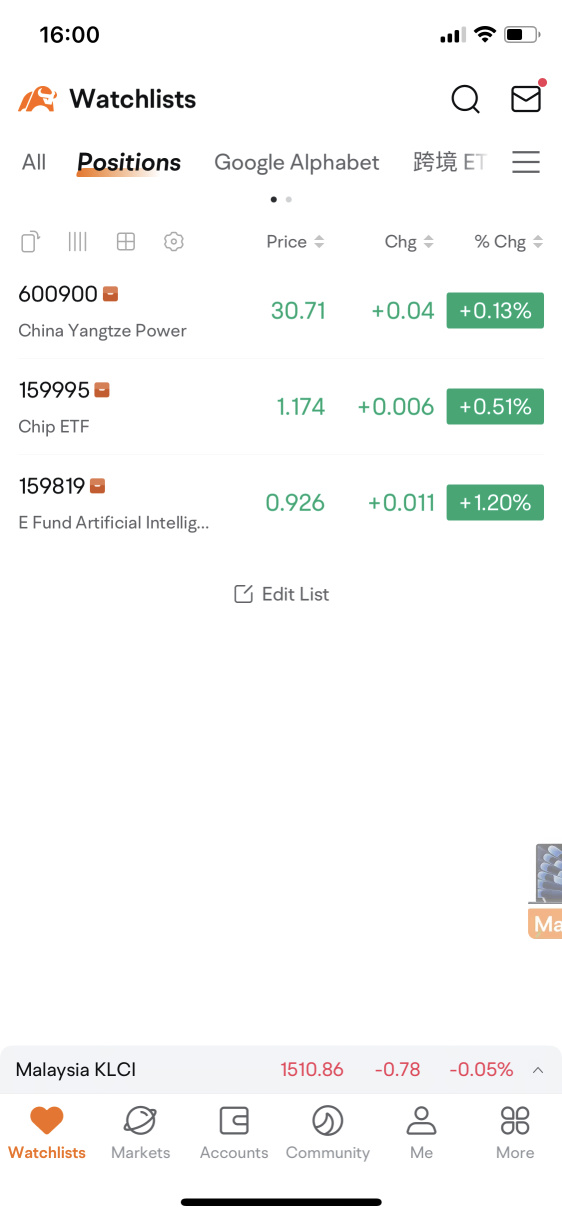Sort list by % Chg column
The height and width of the screenshot is (1218, 562).
509,241
